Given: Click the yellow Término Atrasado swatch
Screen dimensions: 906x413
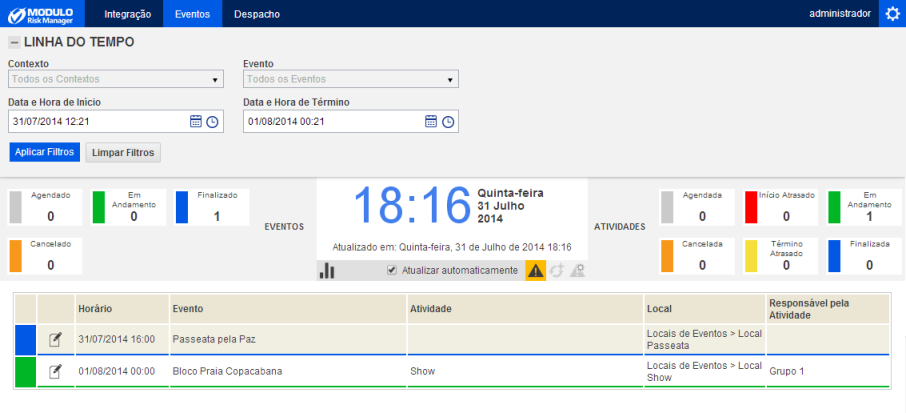Looking at the screenshot, I should (x=751, y=255).
